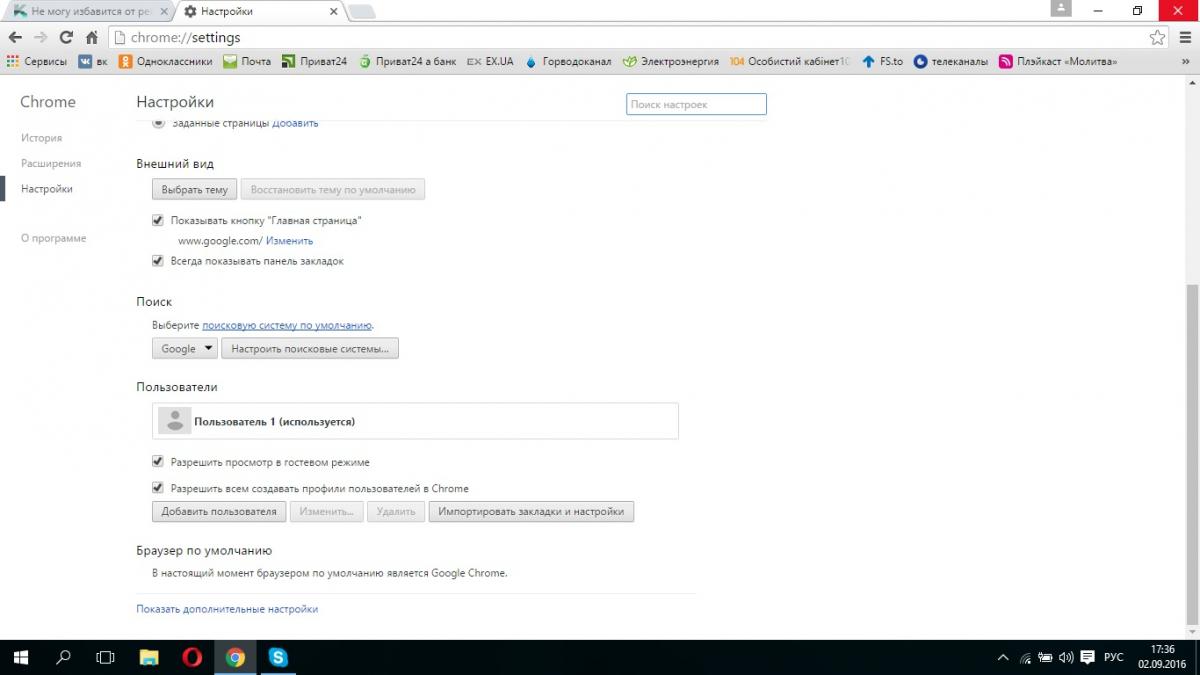Image resolution: width=1200 pixels, height=675 pixels.
Task: Open the вк bookmark
Action: click(93, 61)
